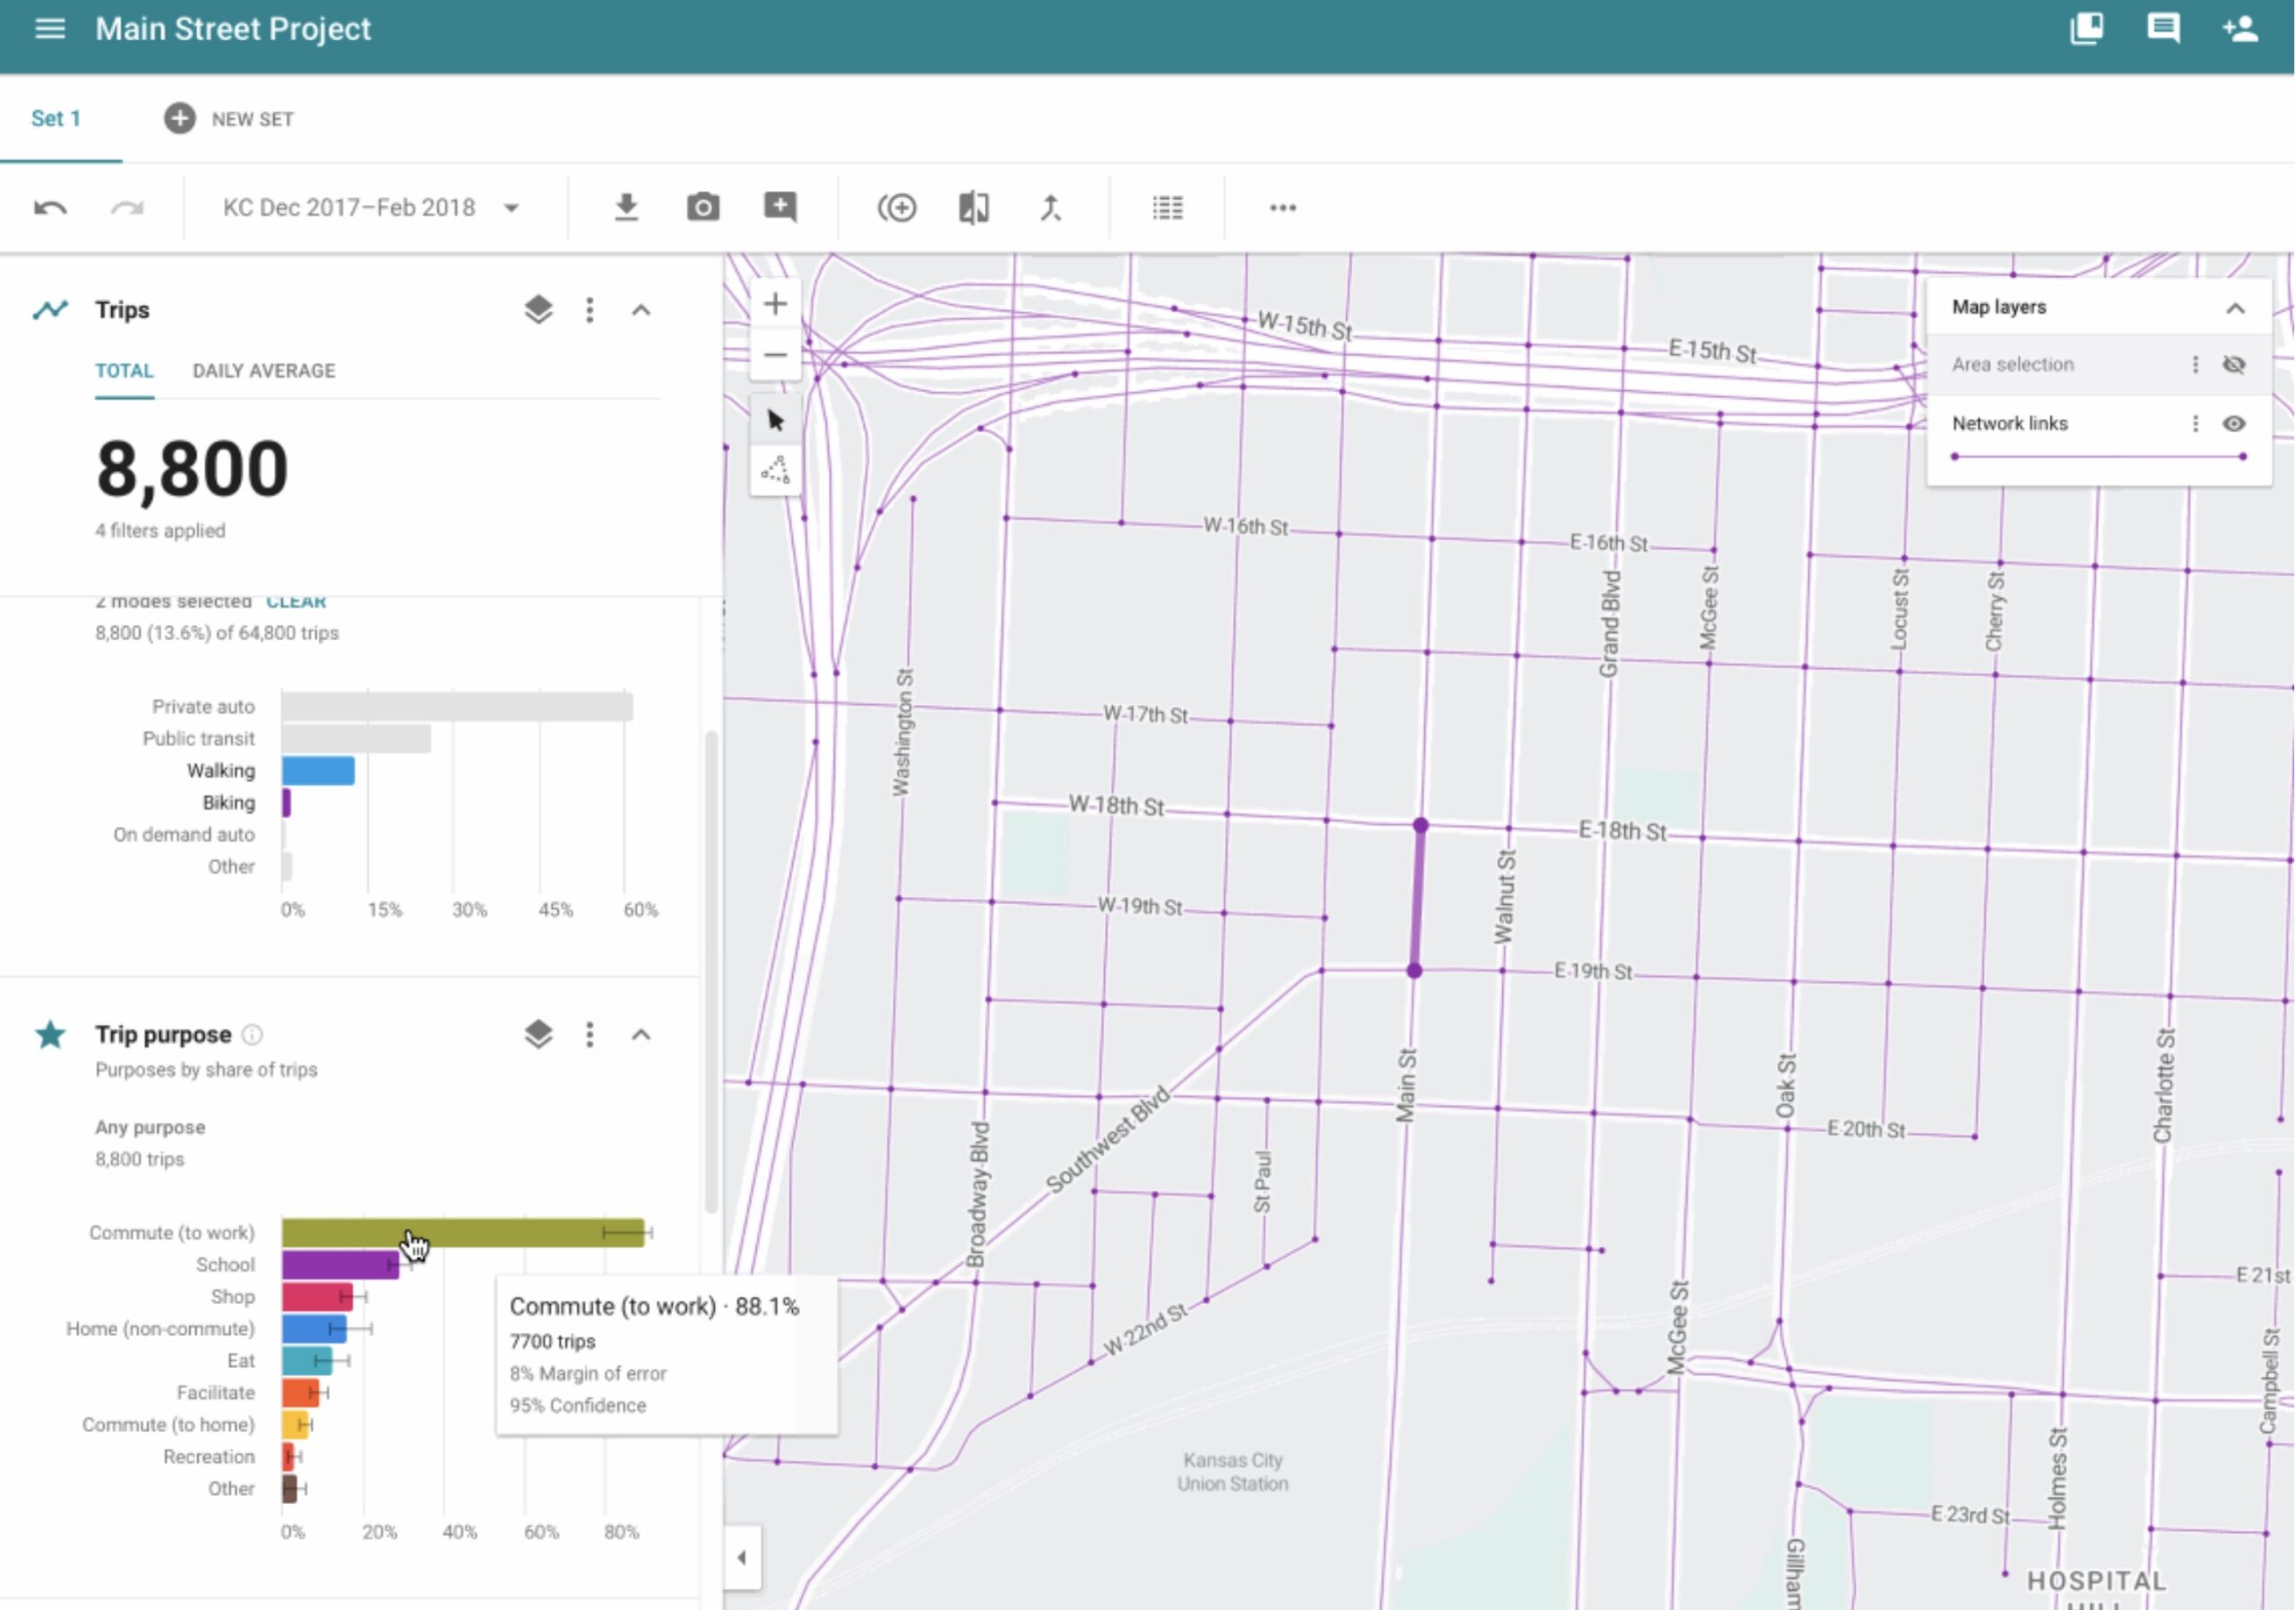This screenshot has height=1610, width=2296.
Task: Click the '8,800 (13.6%) of 64,800 trips' text
Action: (217, 633)
